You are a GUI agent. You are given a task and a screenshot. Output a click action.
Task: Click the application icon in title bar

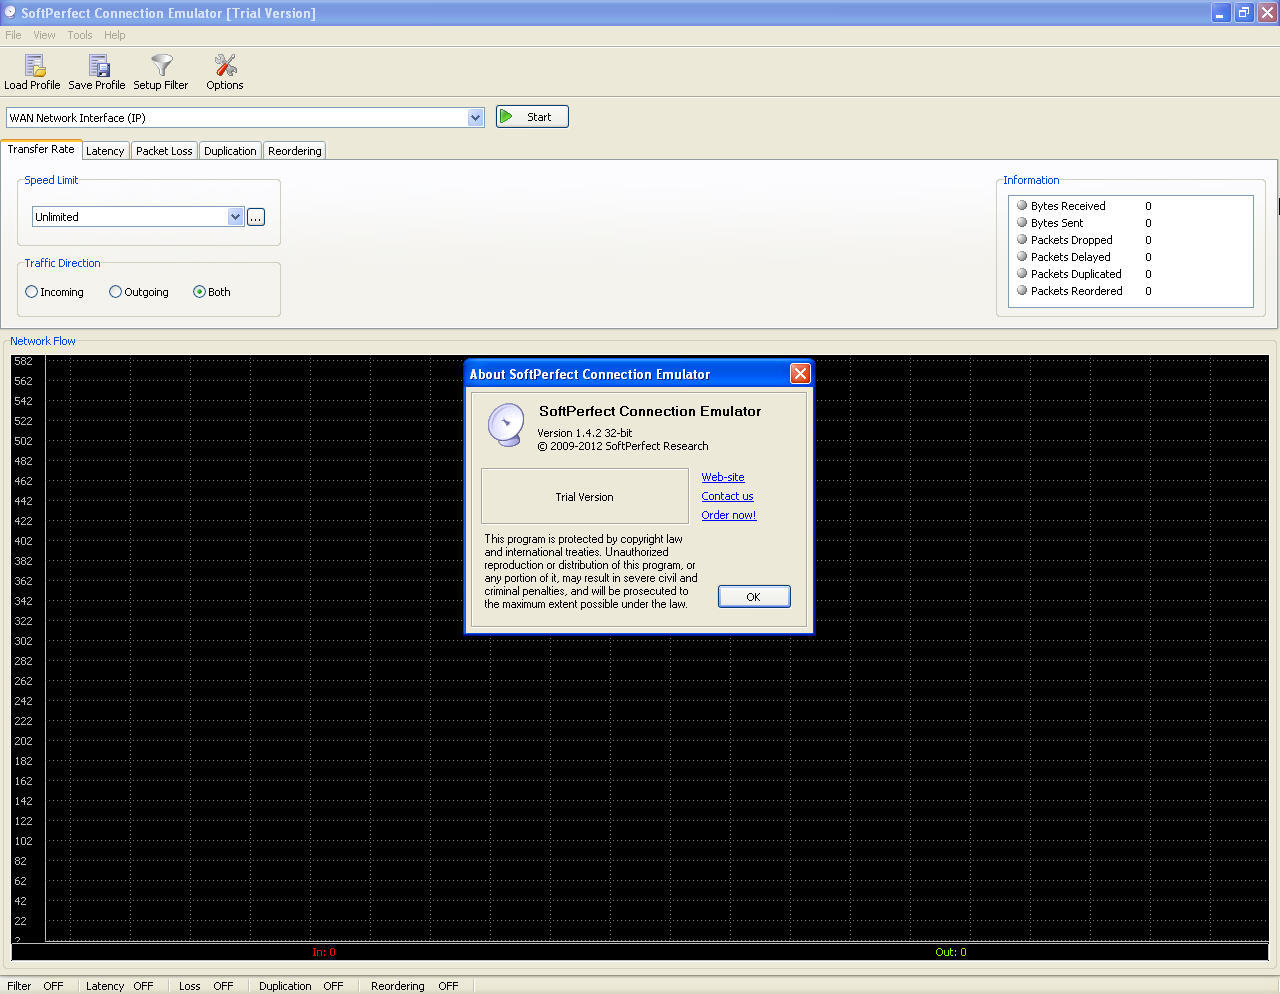(x=10, y=13)
